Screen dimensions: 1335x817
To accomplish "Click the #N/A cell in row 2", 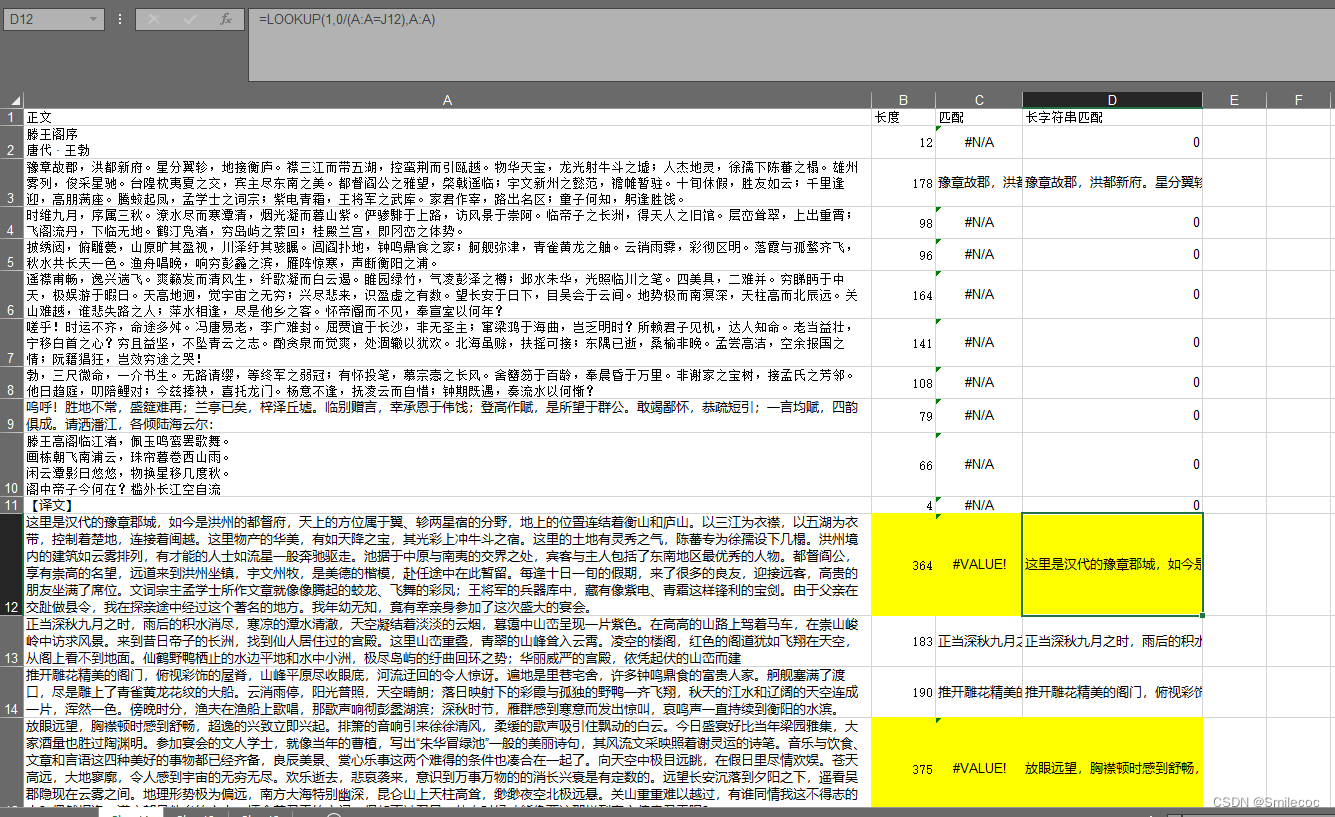I will click(x=979, y=142).
